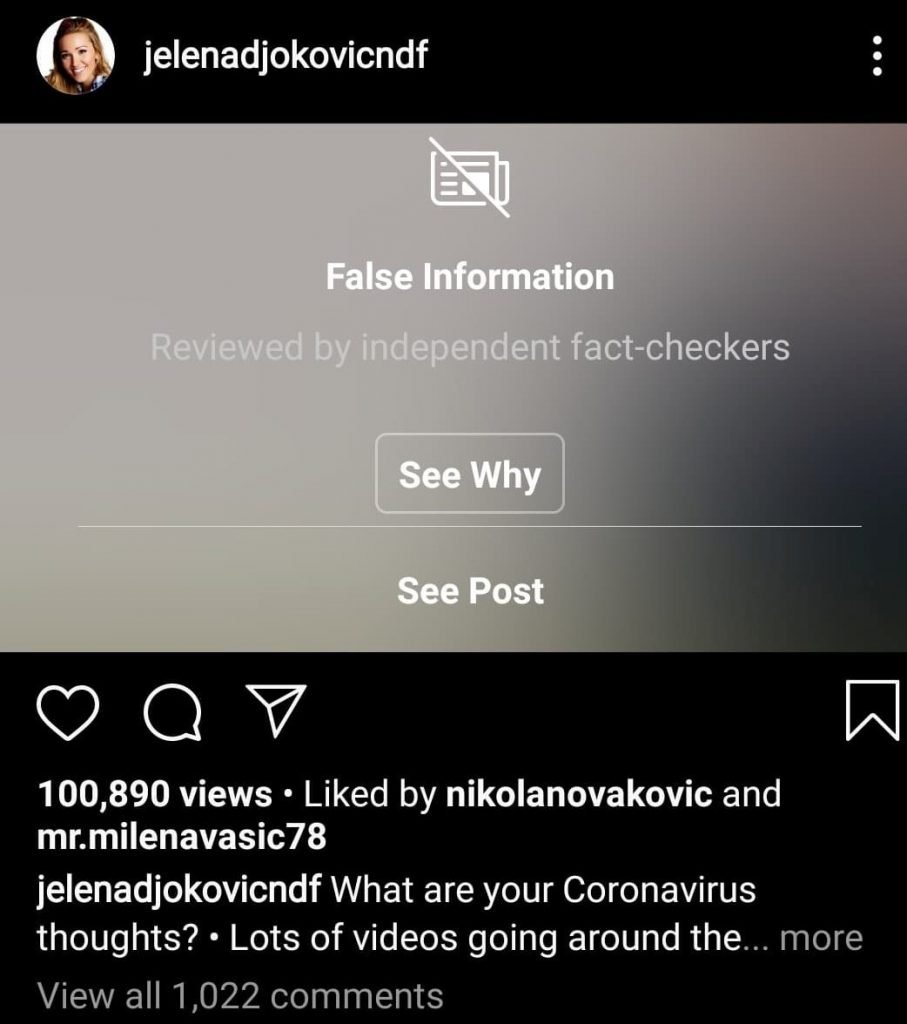Click the False Information heading
907x1024 pixels.
click(470, 276)
